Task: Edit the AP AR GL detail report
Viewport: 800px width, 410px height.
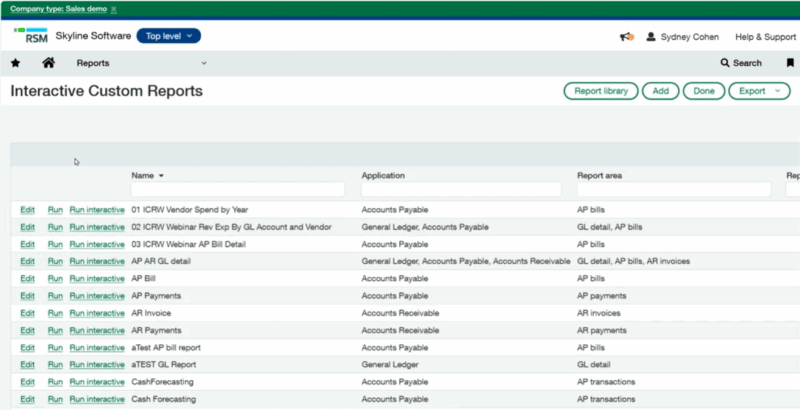Action: pos(28,261)
